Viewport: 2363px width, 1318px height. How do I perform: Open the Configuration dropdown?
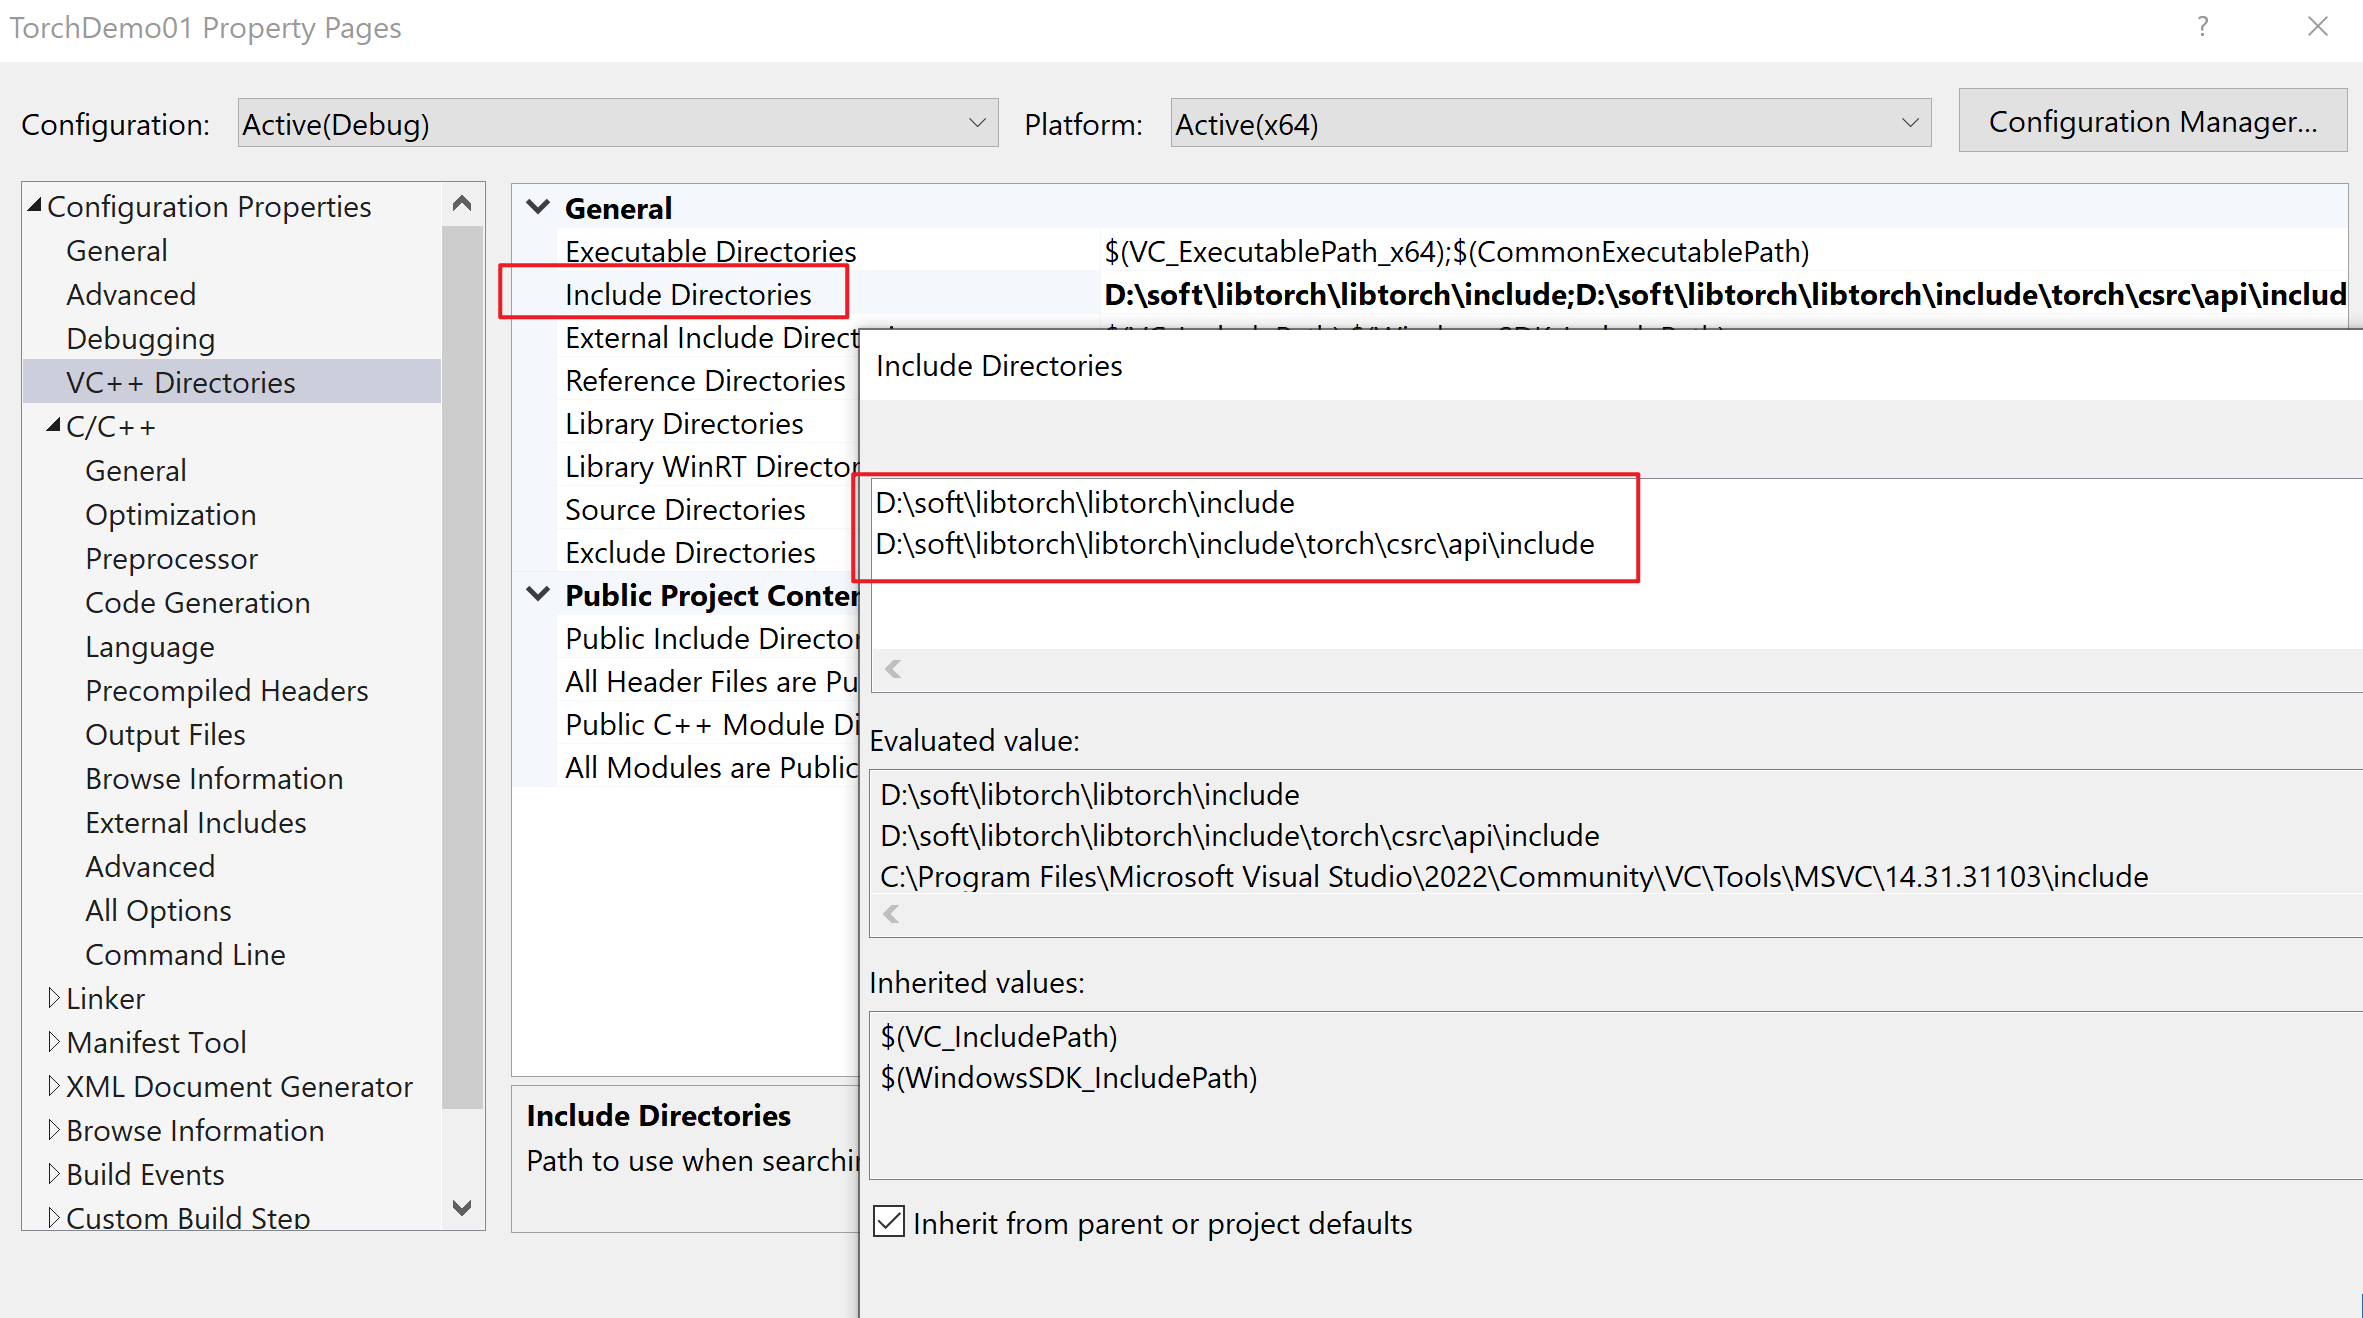tap(617, 123)
